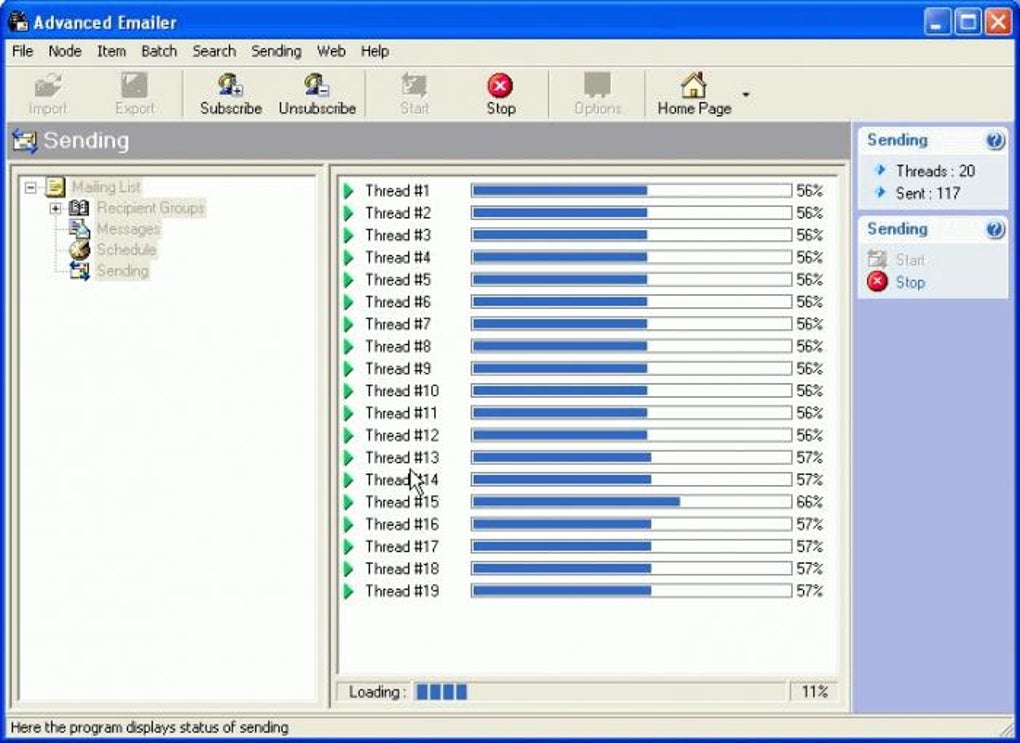Image resolution: width=1020 pixels, height=743 pixels.
Task: Click the window resize grip in status bar
Action: click(x=1008, y=729)
